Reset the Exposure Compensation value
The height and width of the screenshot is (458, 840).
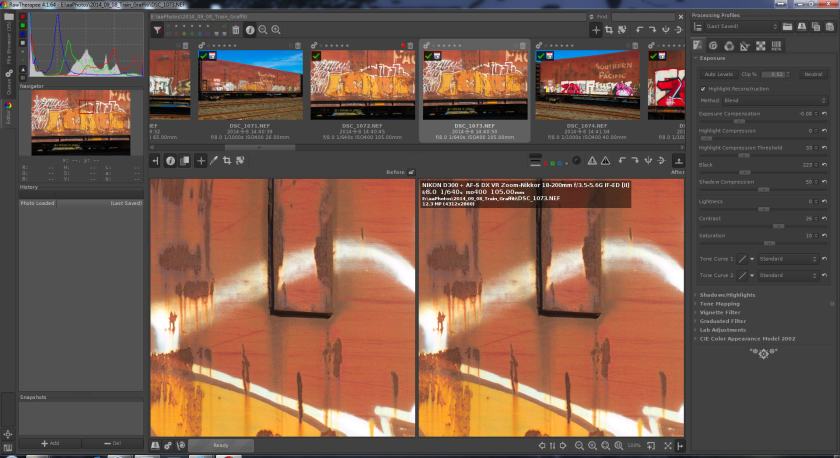coord(822,114)
